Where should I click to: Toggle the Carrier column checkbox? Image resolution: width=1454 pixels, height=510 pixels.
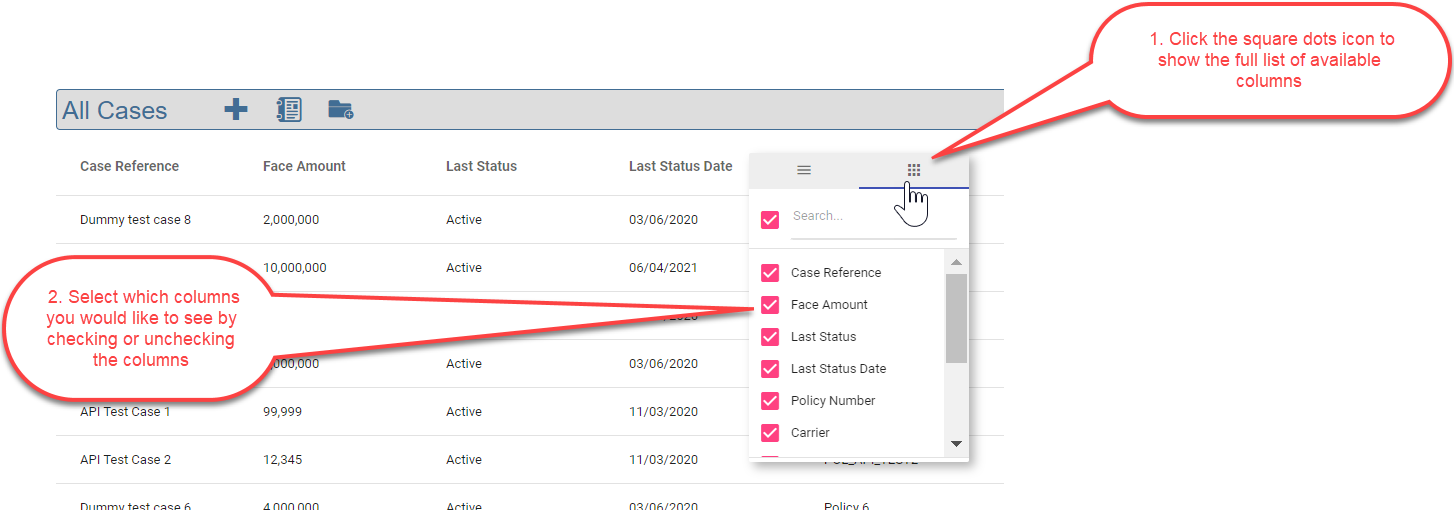[x=770, y=433]
